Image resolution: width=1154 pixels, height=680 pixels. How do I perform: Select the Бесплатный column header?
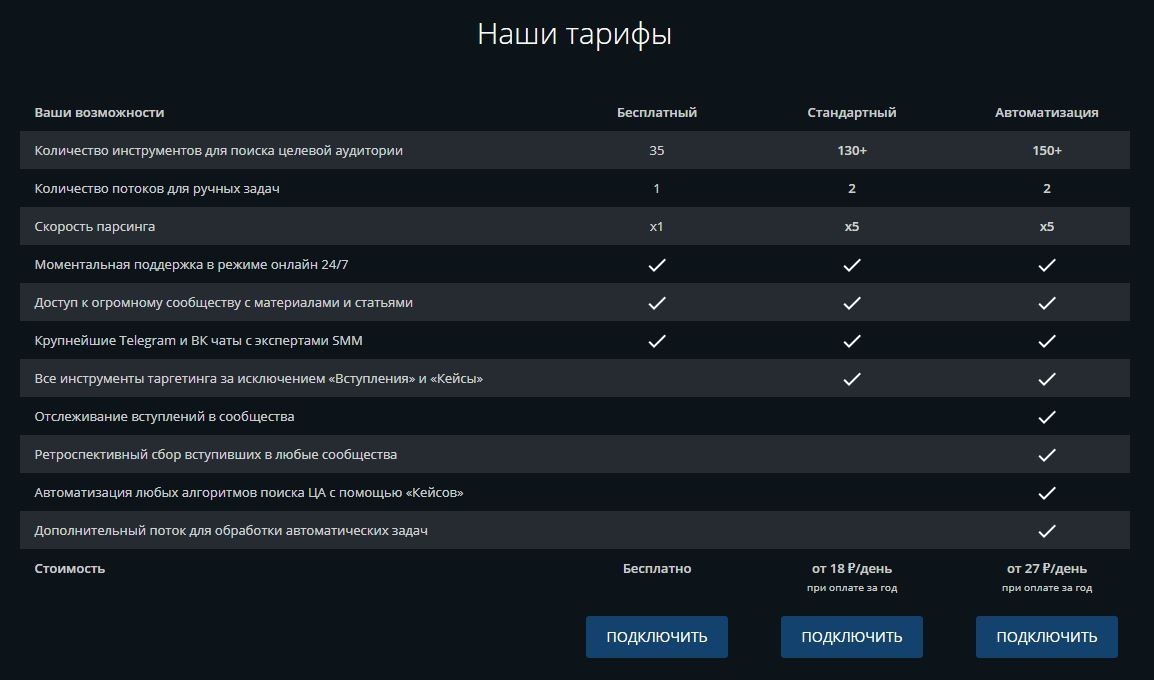(x=656, y=113)
